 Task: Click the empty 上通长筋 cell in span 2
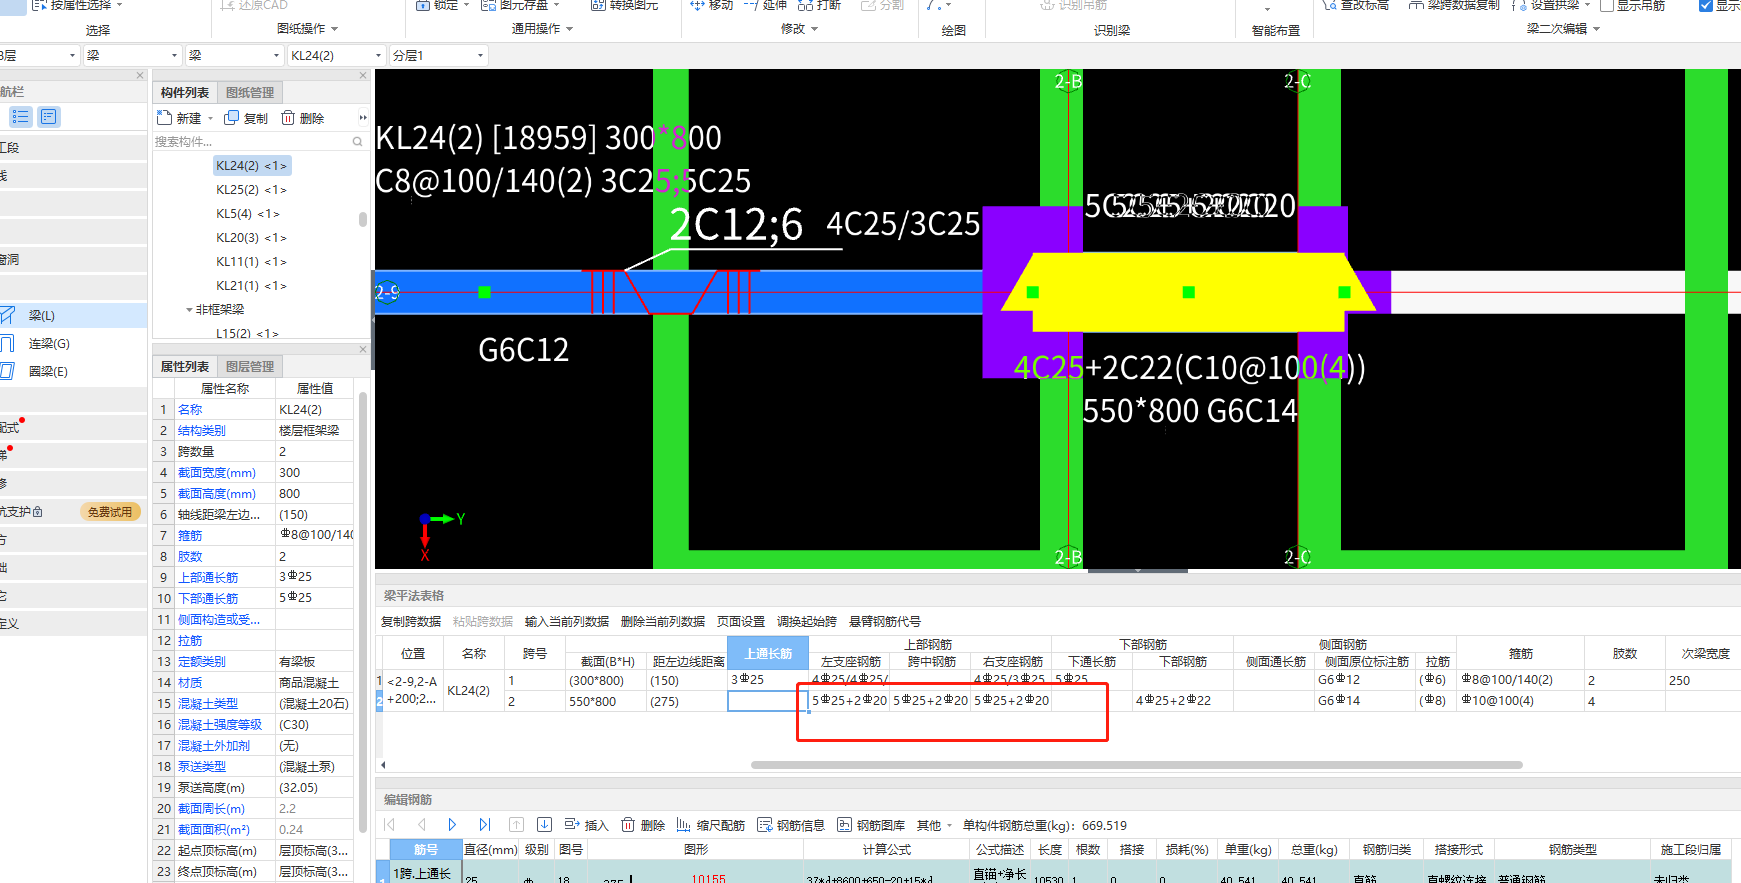pos(767,701)
